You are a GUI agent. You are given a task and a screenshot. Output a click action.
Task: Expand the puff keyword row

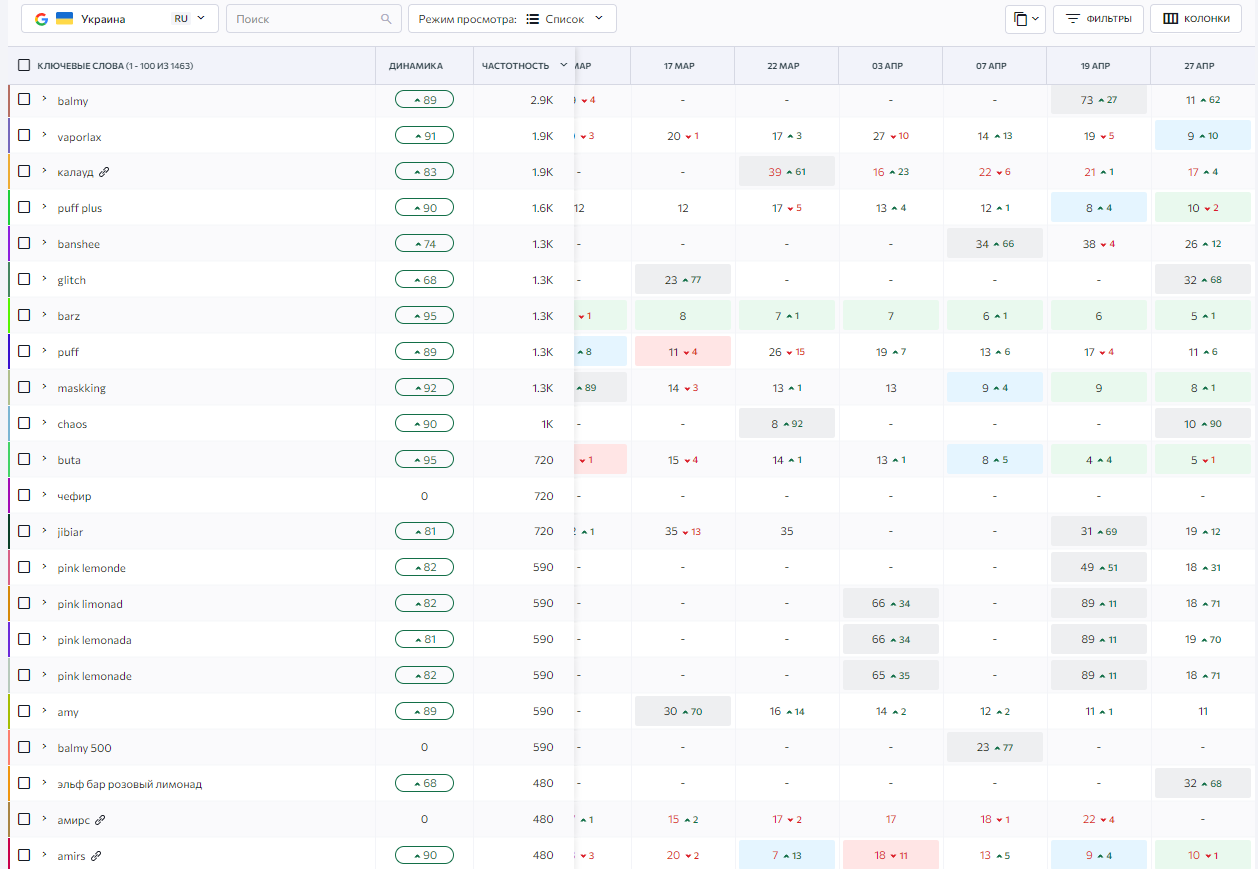coord(44,351)
